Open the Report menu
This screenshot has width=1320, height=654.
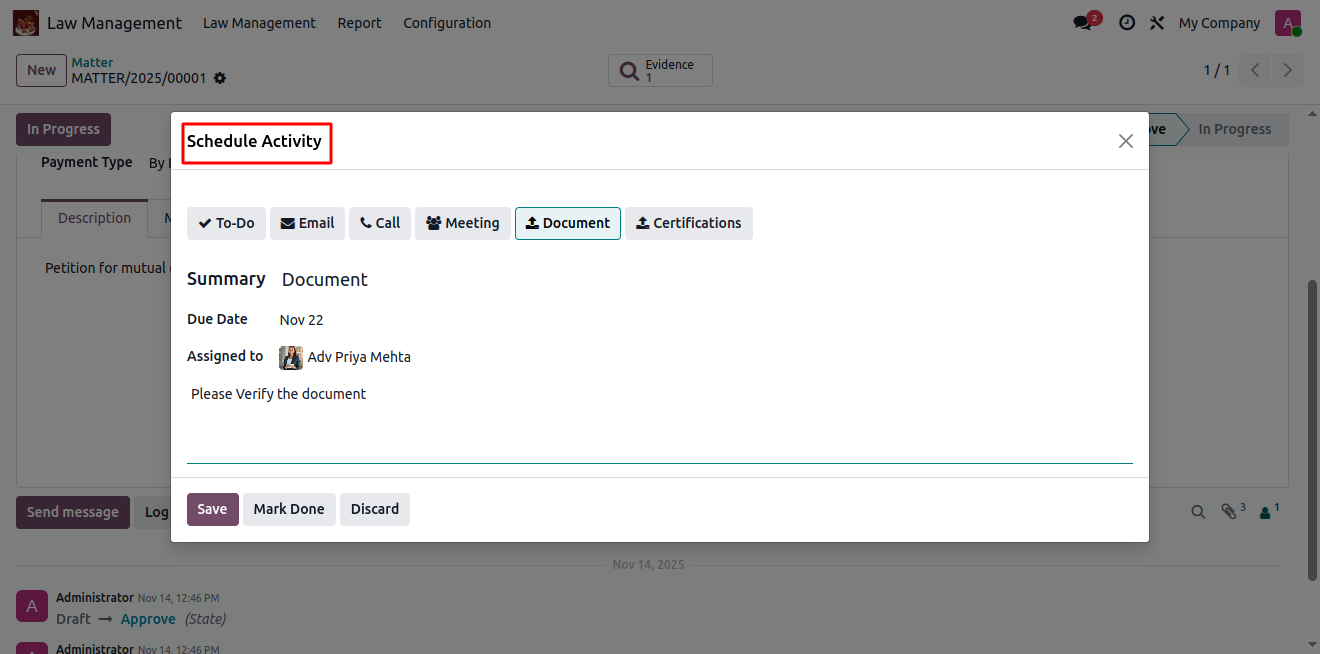[x=359, y=23]
